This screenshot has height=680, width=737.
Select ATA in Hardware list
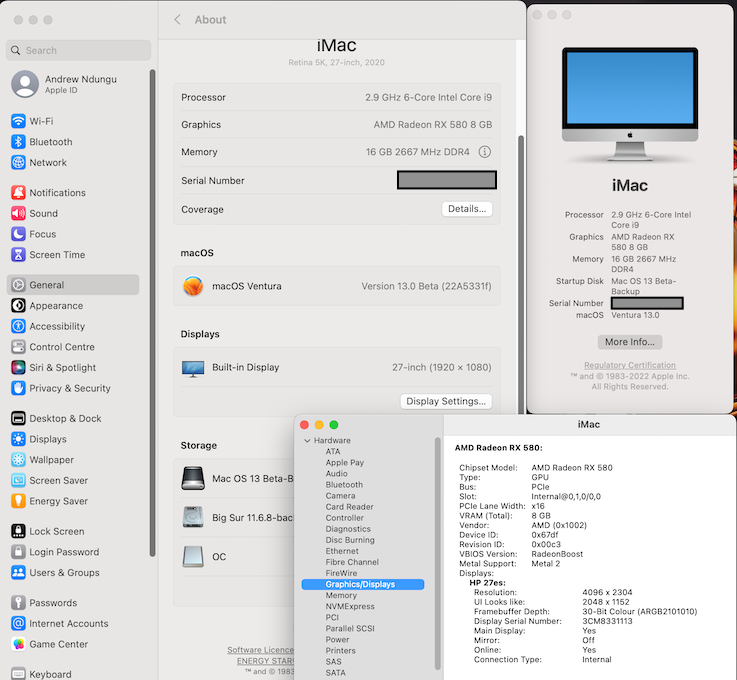pyautogui.click(x=333, y=451)
